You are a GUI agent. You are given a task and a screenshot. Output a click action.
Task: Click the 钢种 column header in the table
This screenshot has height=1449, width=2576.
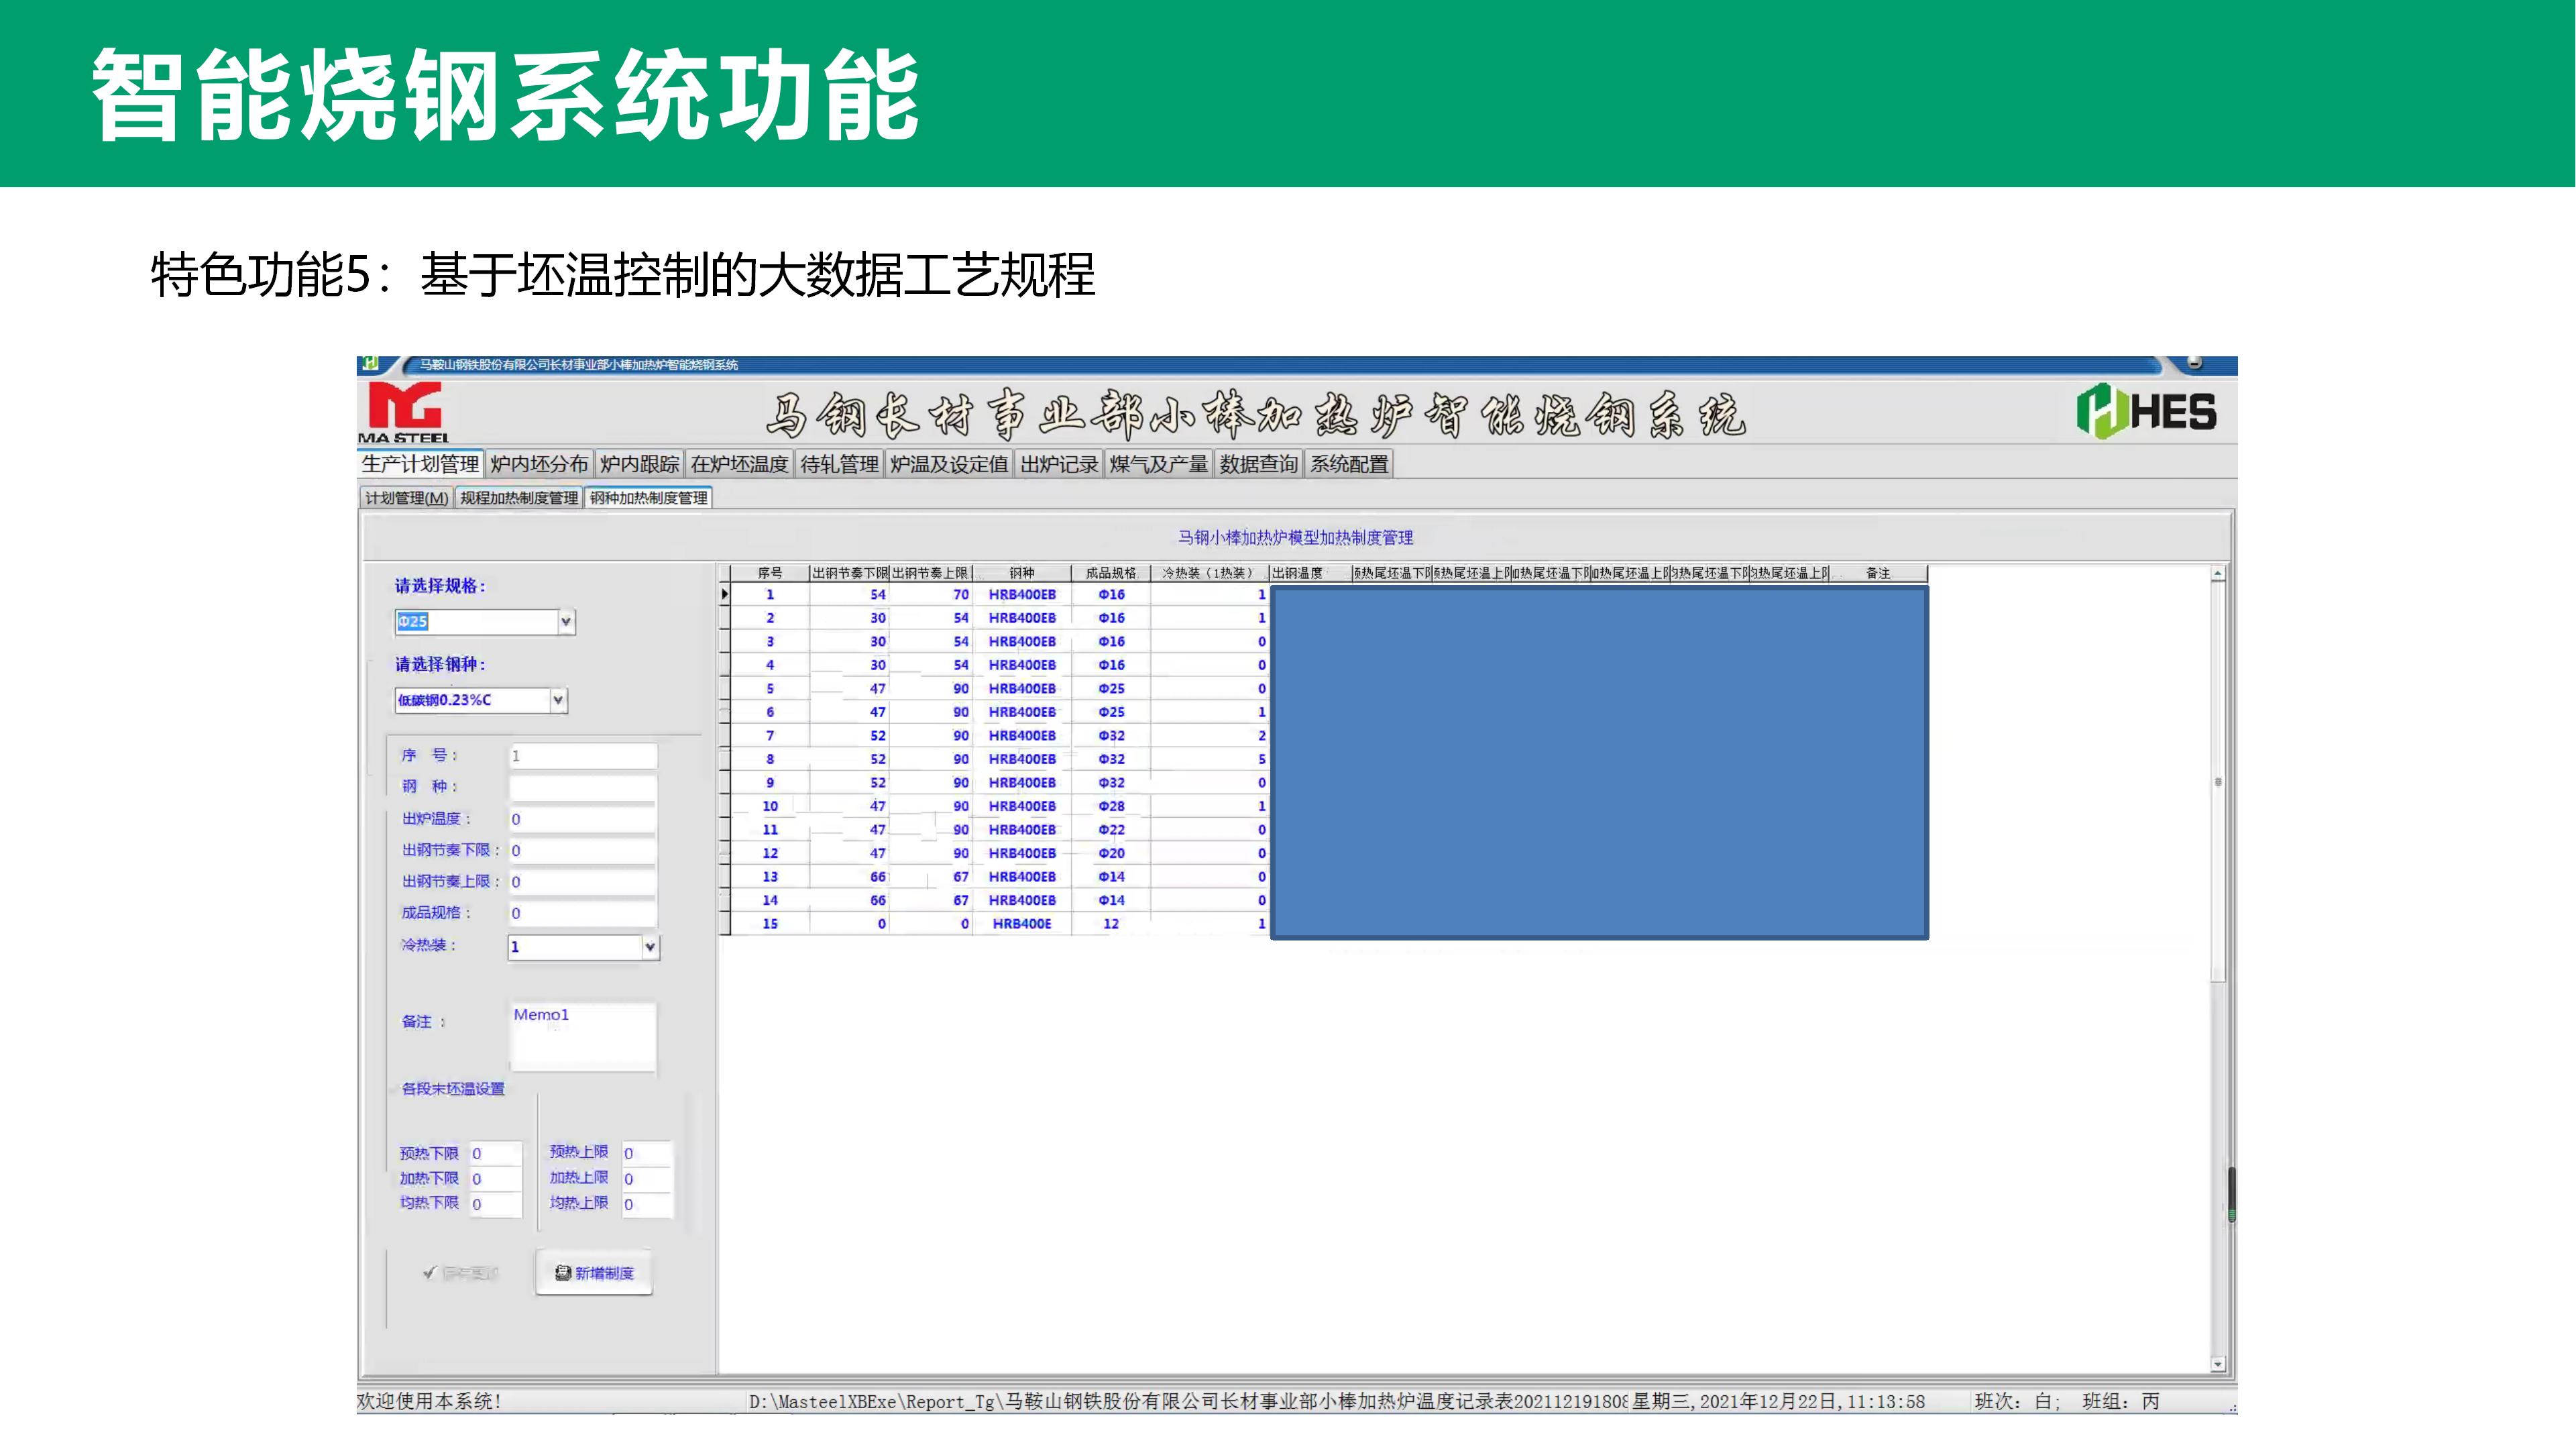[1022, 573]
